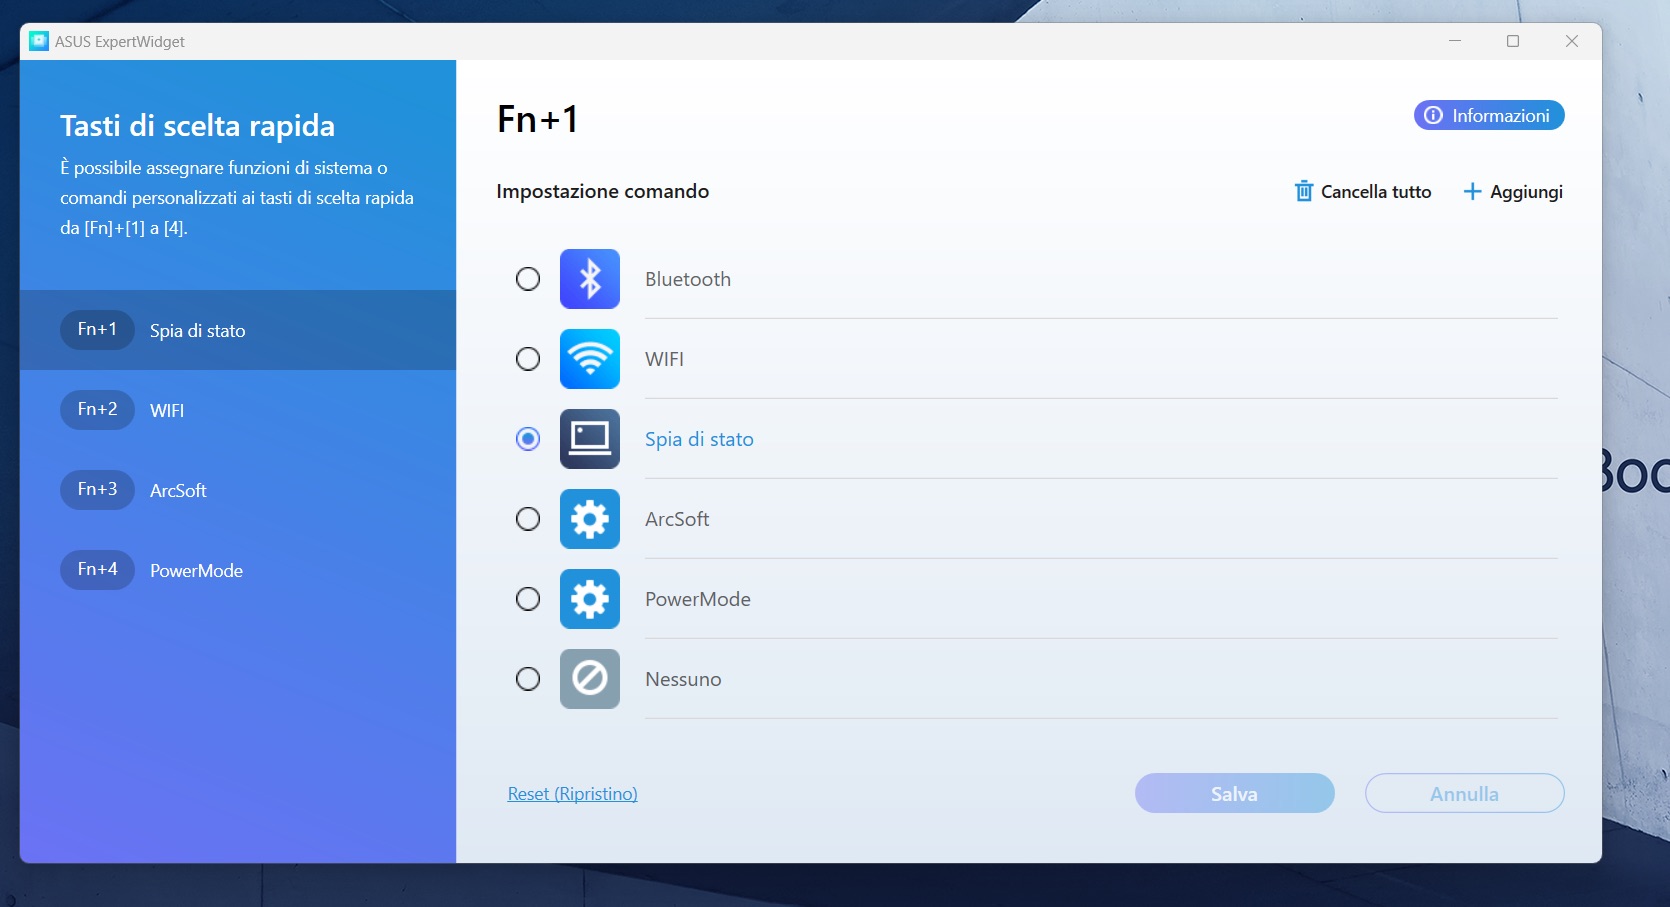Screen dimensions: 1670x907
Task: Click the Nessuno prohibited icon
Action: coord(590,679)
